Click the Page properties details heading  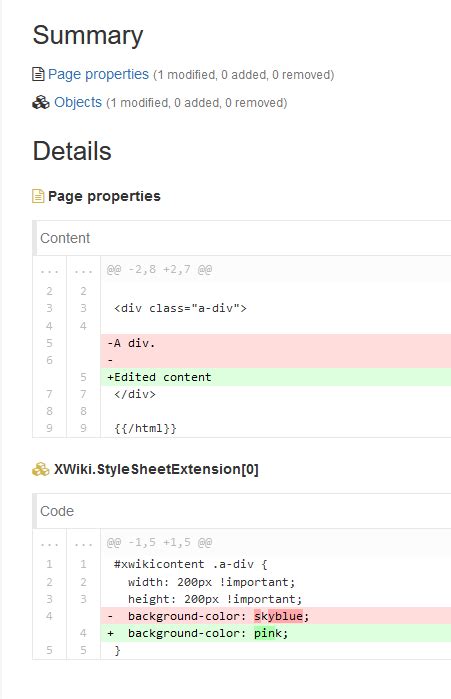pos(104,196)
